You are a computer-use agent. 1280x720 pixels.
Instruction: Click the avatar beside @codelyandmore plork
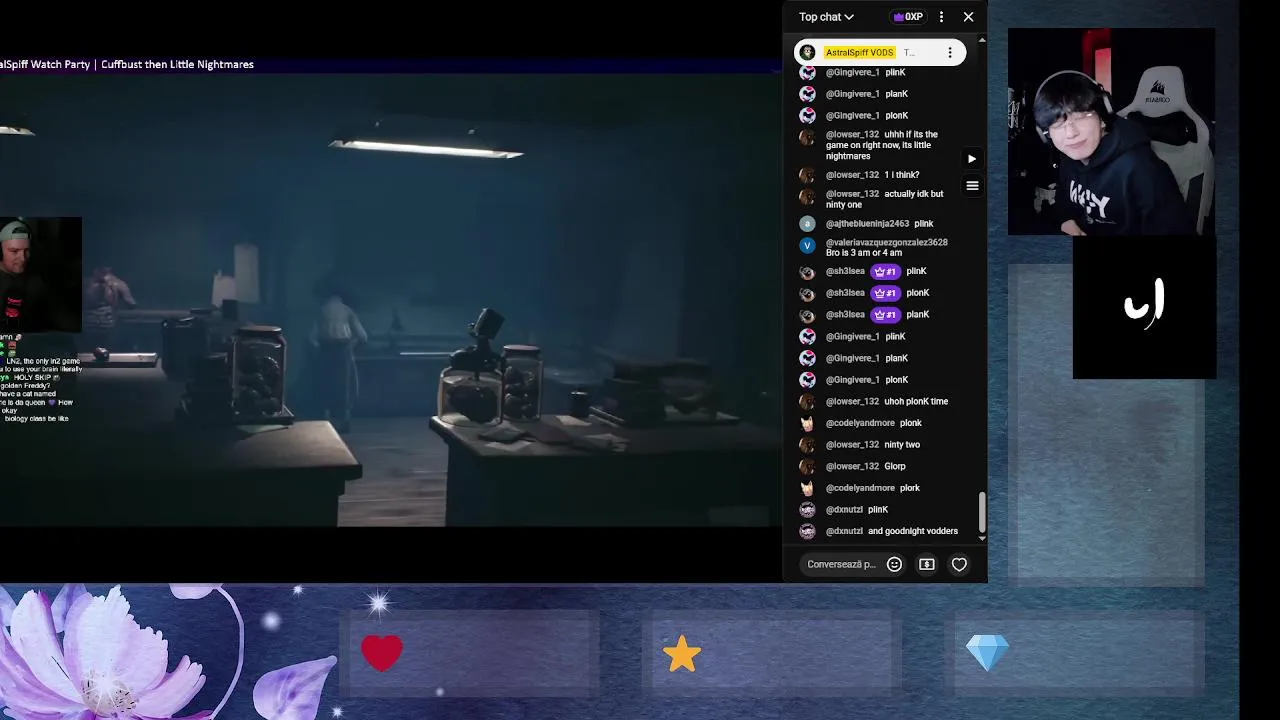point(808,488)
